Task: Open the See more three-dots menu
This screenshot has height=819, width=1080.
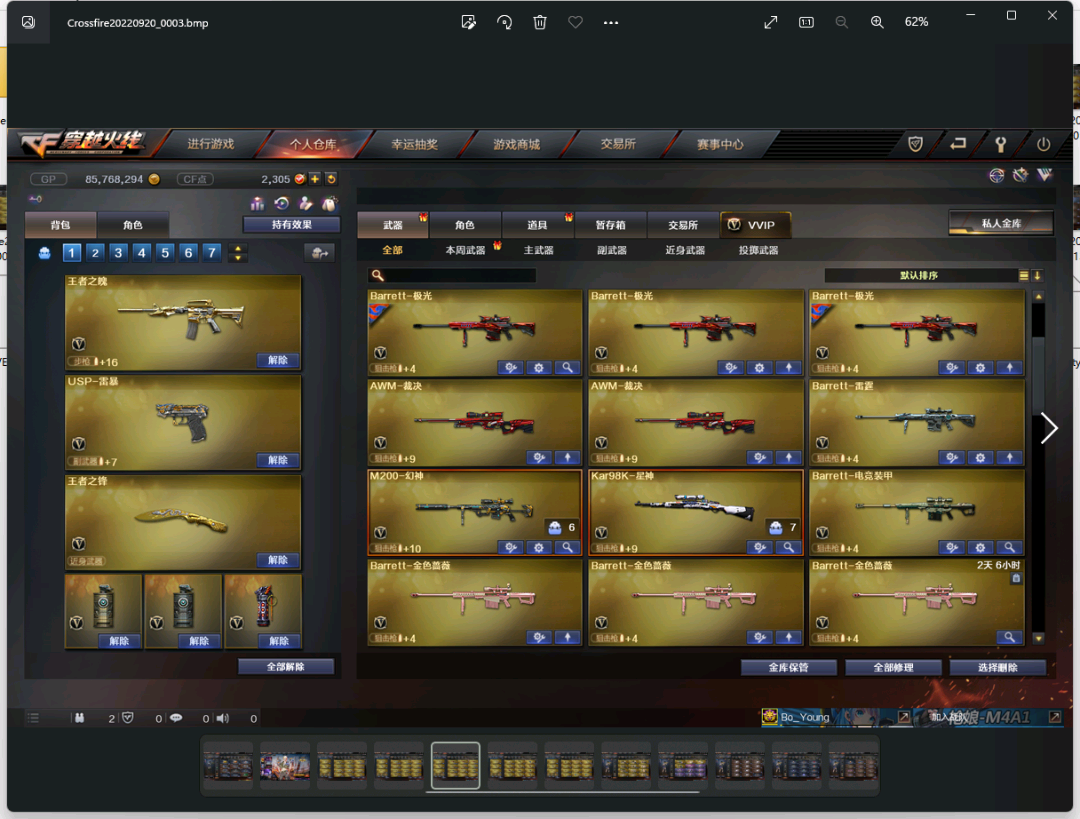Action: click(611, 22)
